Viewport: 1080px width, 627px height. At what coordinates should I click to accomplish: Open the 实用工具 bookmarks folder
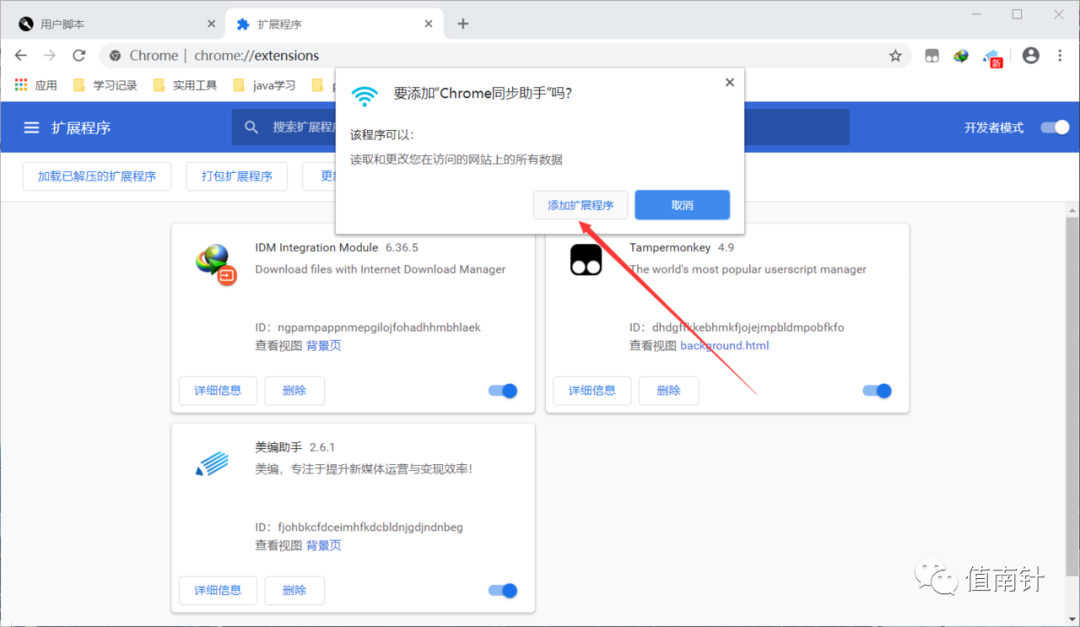[x=185, y=85]
